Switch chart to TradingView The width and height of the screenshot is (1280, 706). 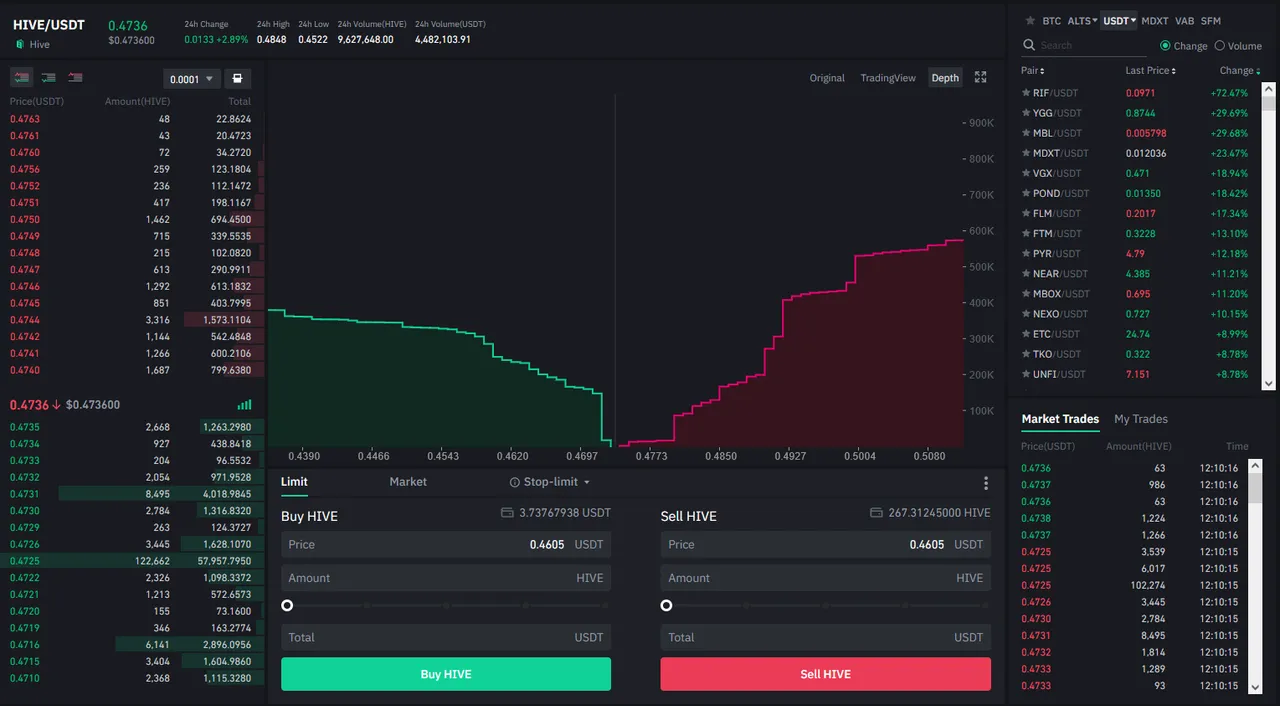tap(888, 78)
